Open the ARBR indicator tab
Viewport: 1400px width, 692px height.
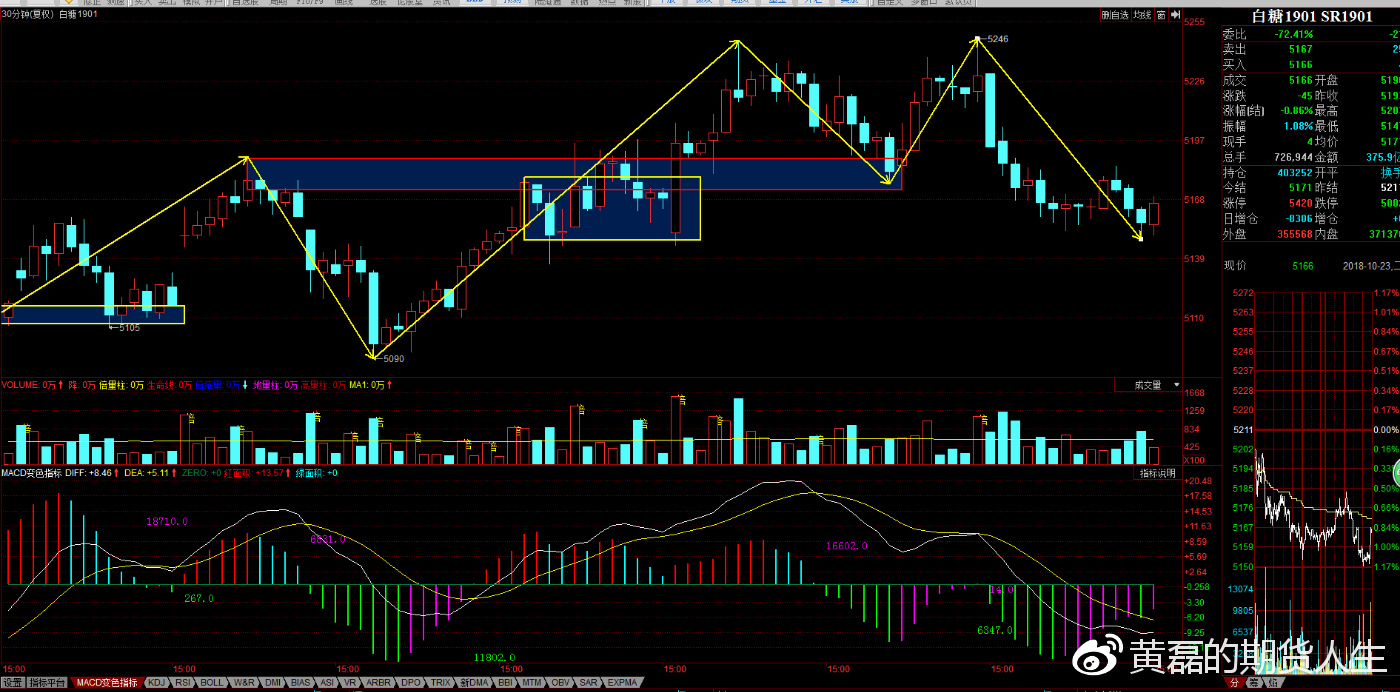point(378,683)
